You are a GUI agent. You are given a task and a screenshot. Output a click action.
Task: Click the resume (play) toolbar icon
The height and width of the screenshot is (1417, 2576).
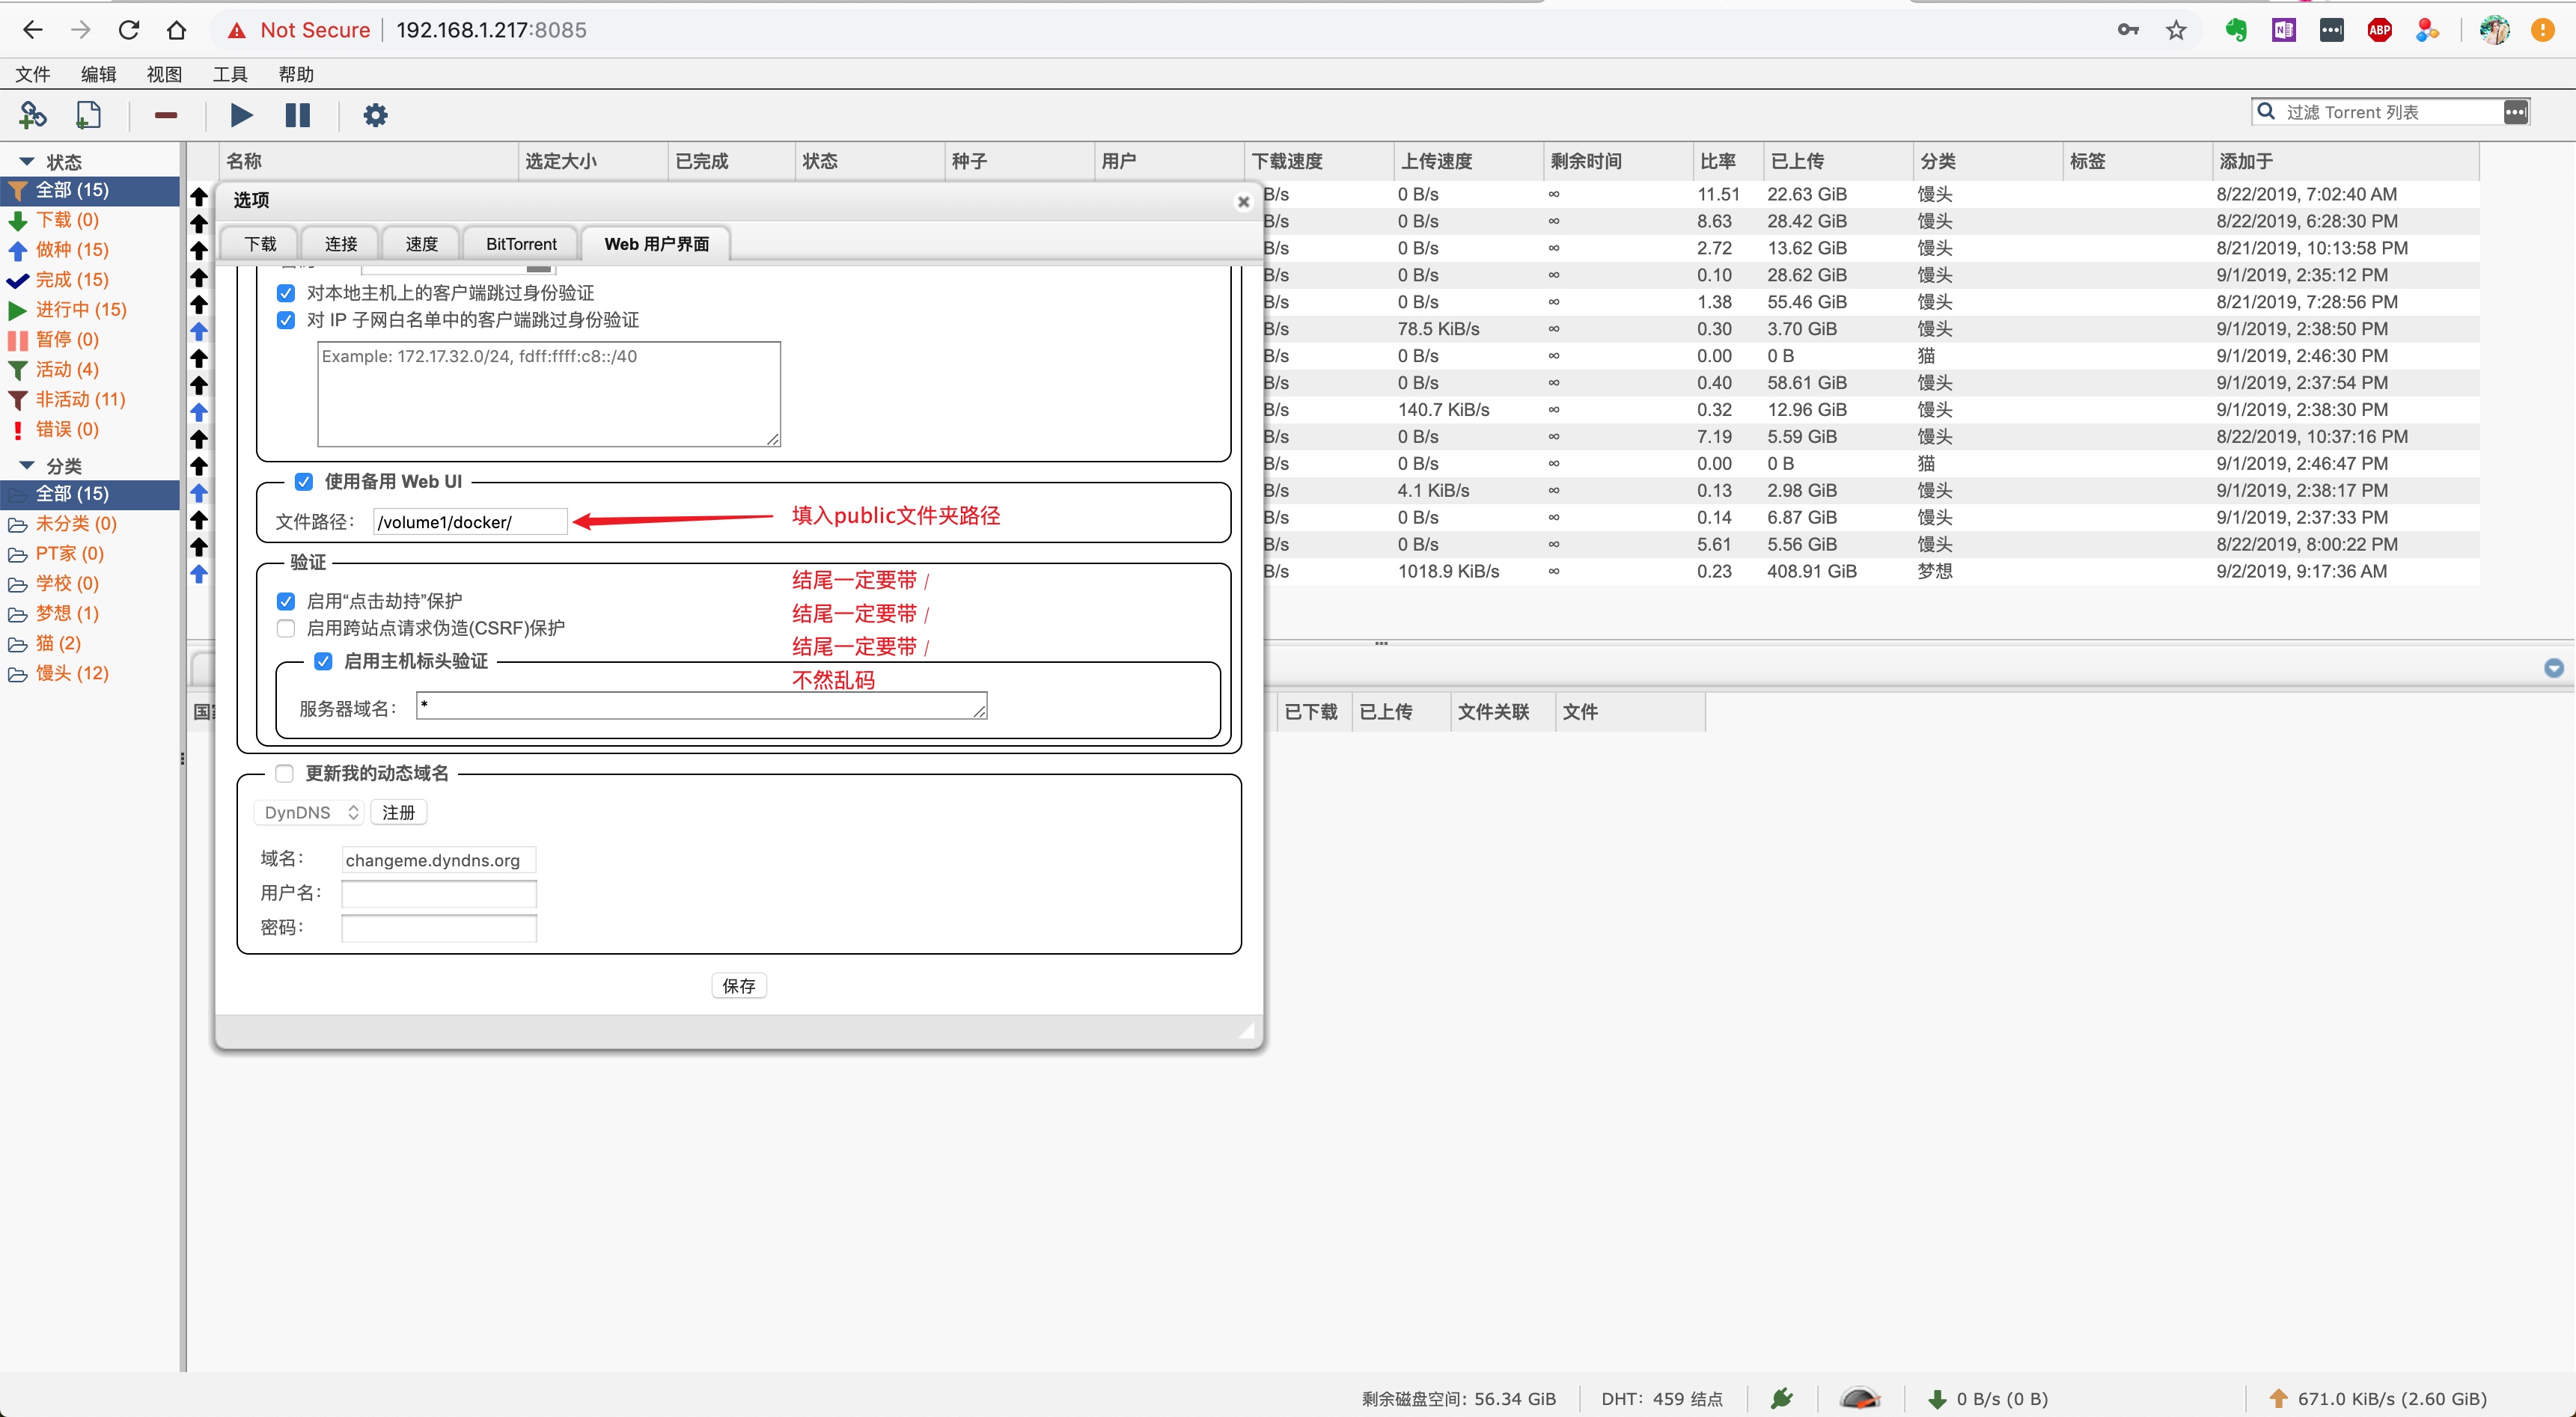[240, 115]
